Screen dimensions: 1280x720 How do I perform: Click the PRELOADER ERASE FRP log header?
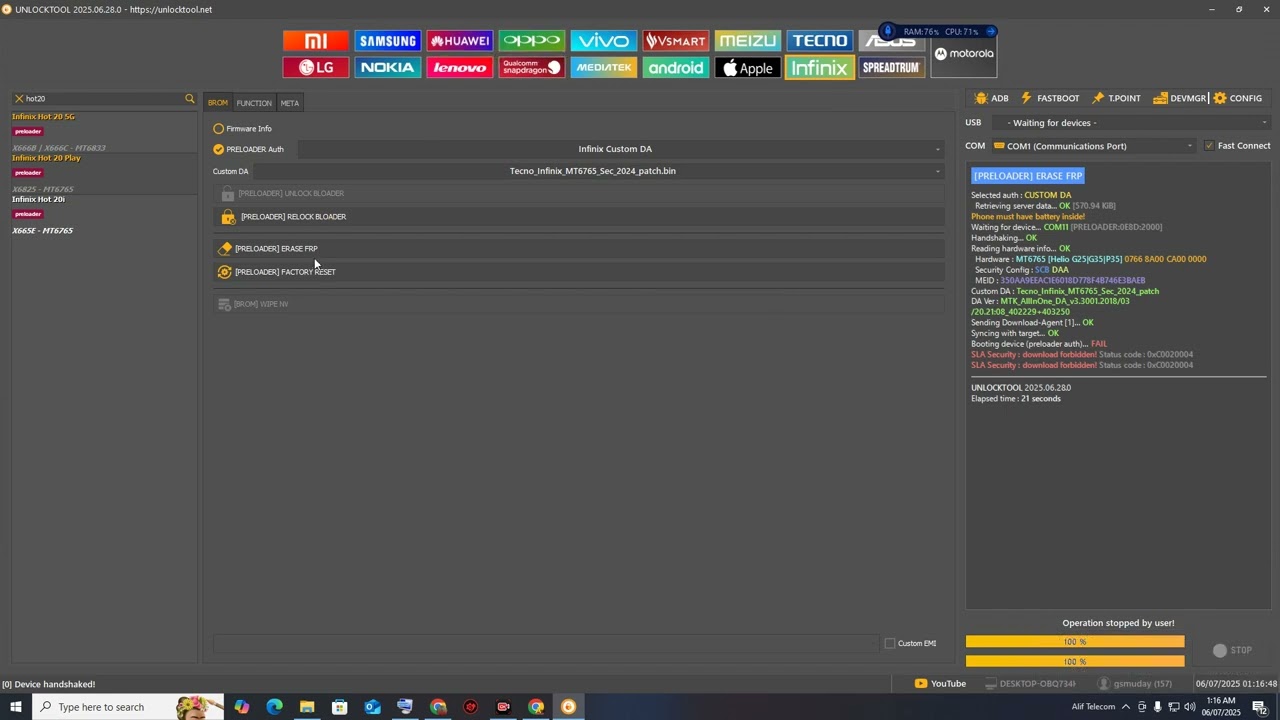point(1027,176)
